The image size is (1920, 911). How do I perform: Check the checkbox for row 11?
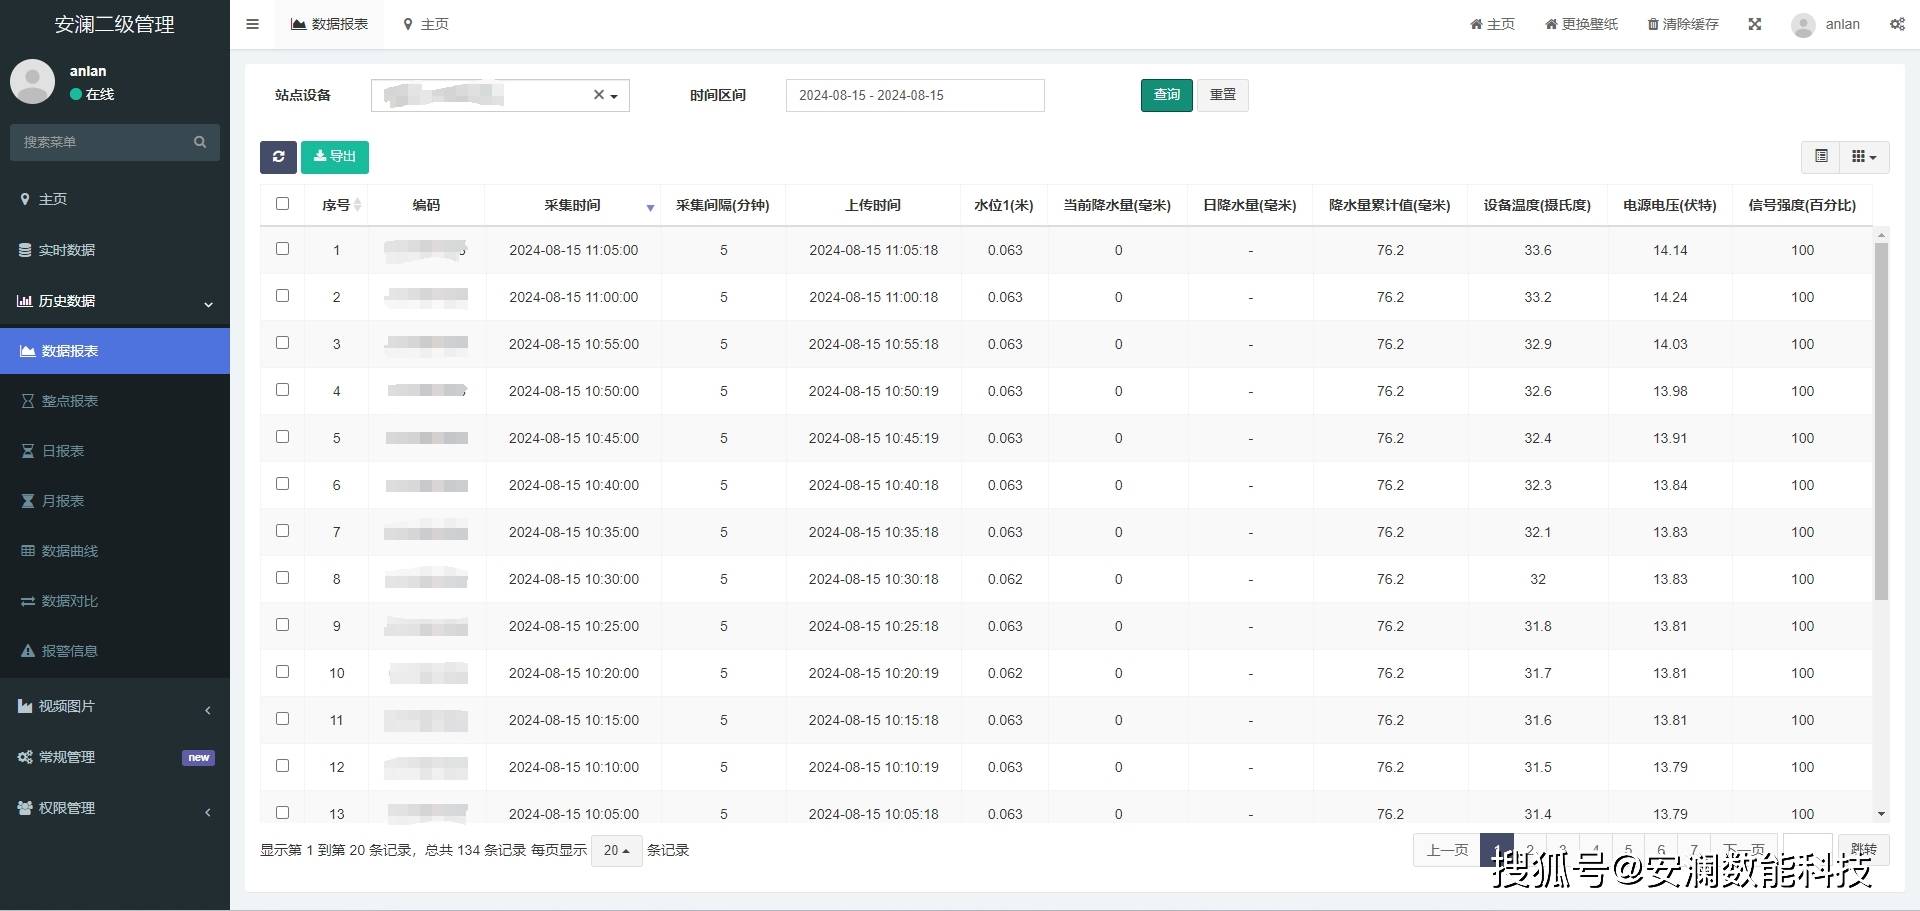click(282, 719)
